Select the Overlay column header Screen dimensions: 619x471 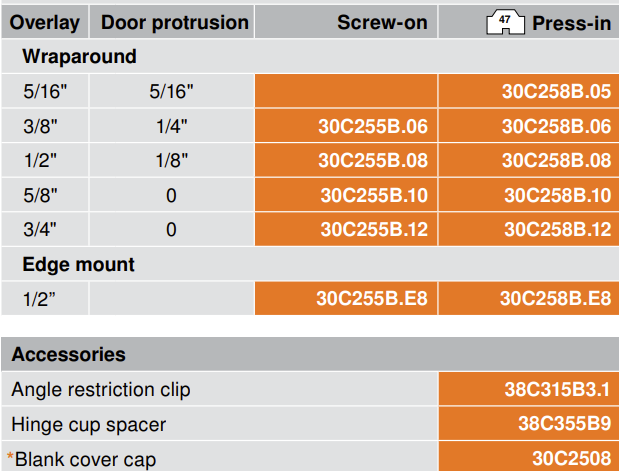[45, 23]
